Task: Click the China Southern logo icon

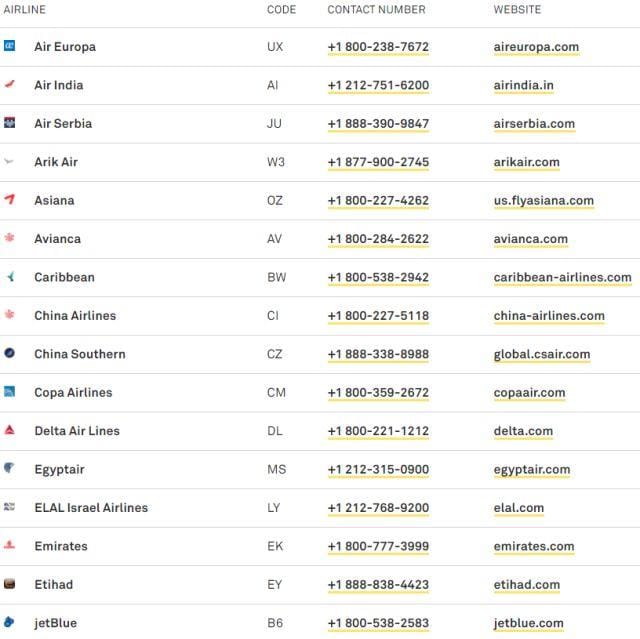Action: (x=10, y=353)
